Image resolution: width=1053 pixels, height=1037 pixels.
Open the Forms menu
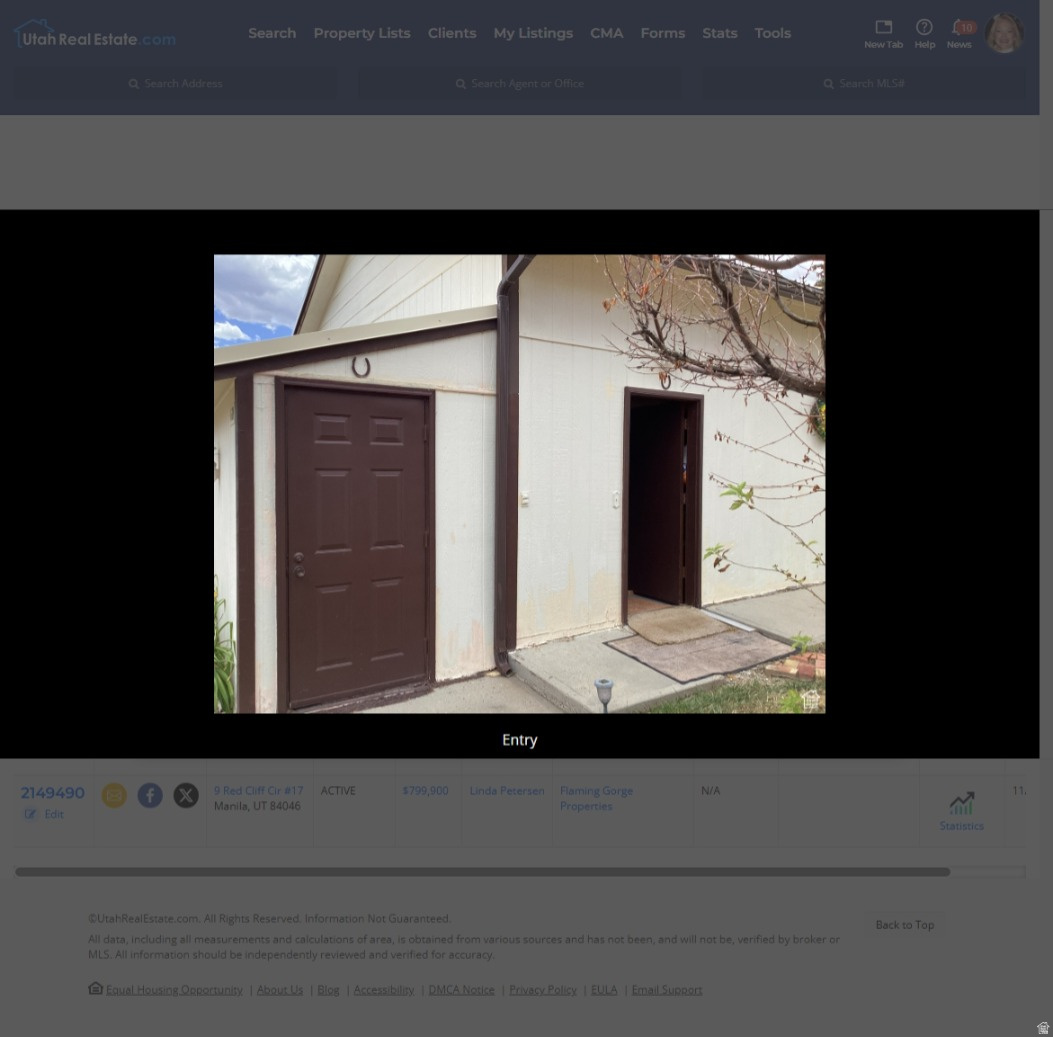click(x=662, y=32)
